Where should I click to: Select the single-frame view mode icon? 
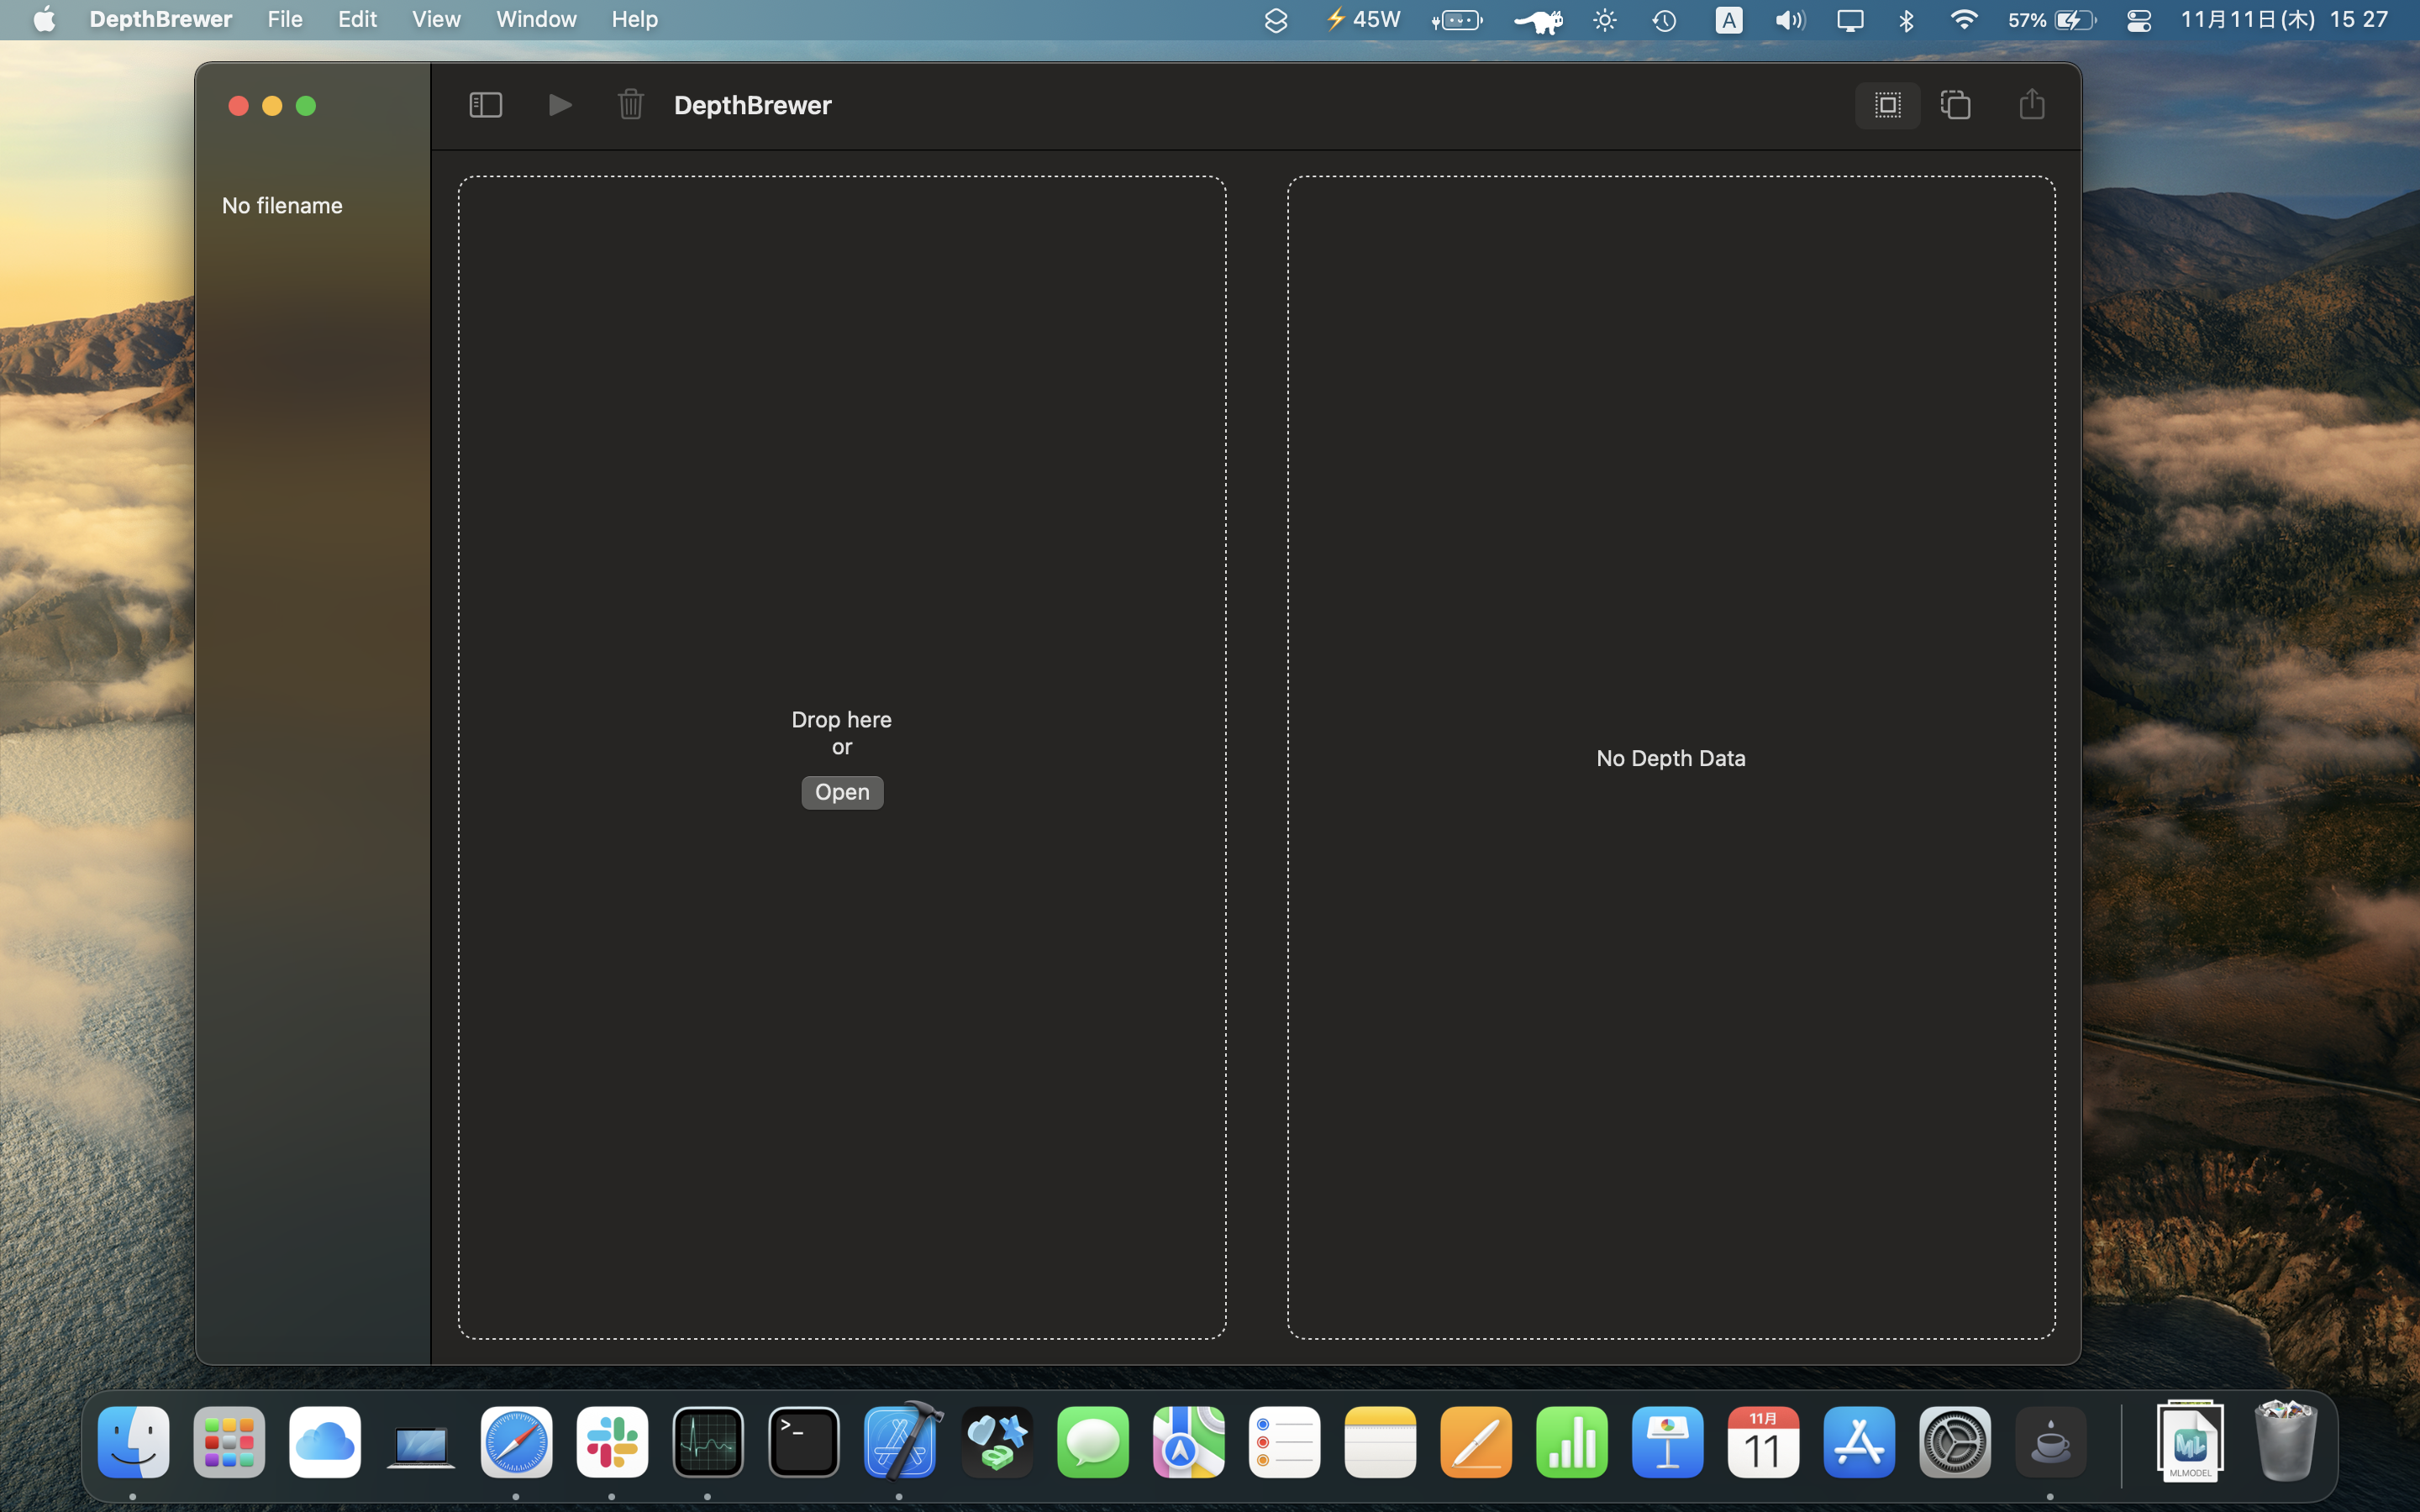coord(1887,105)
